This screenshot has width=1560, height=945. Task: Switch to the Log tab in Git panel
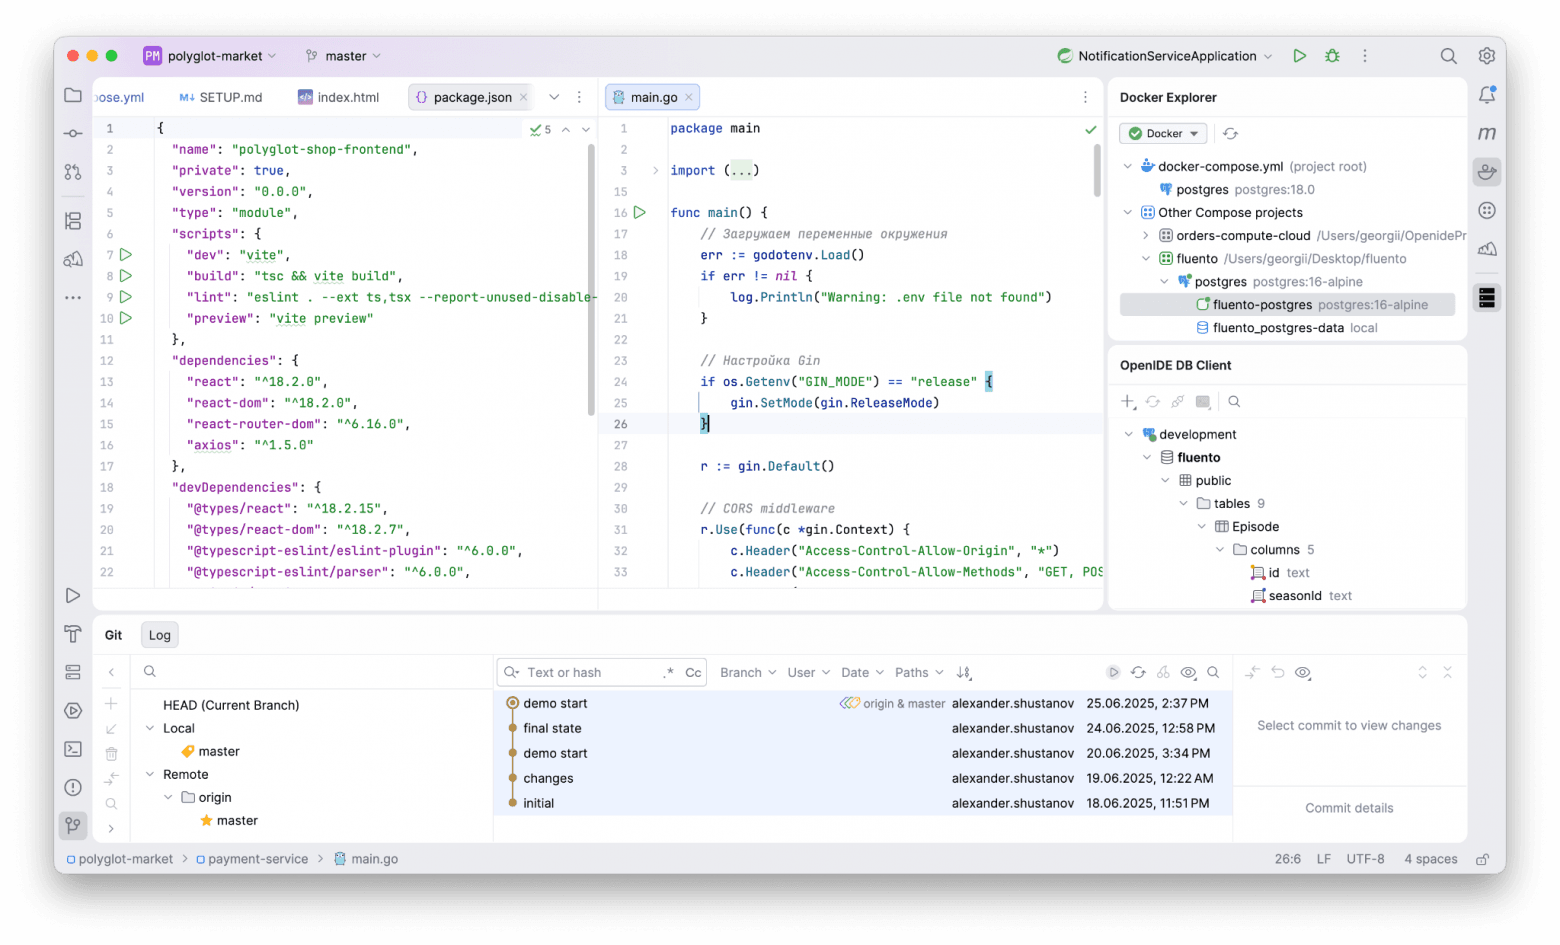(x=160, y=635)
